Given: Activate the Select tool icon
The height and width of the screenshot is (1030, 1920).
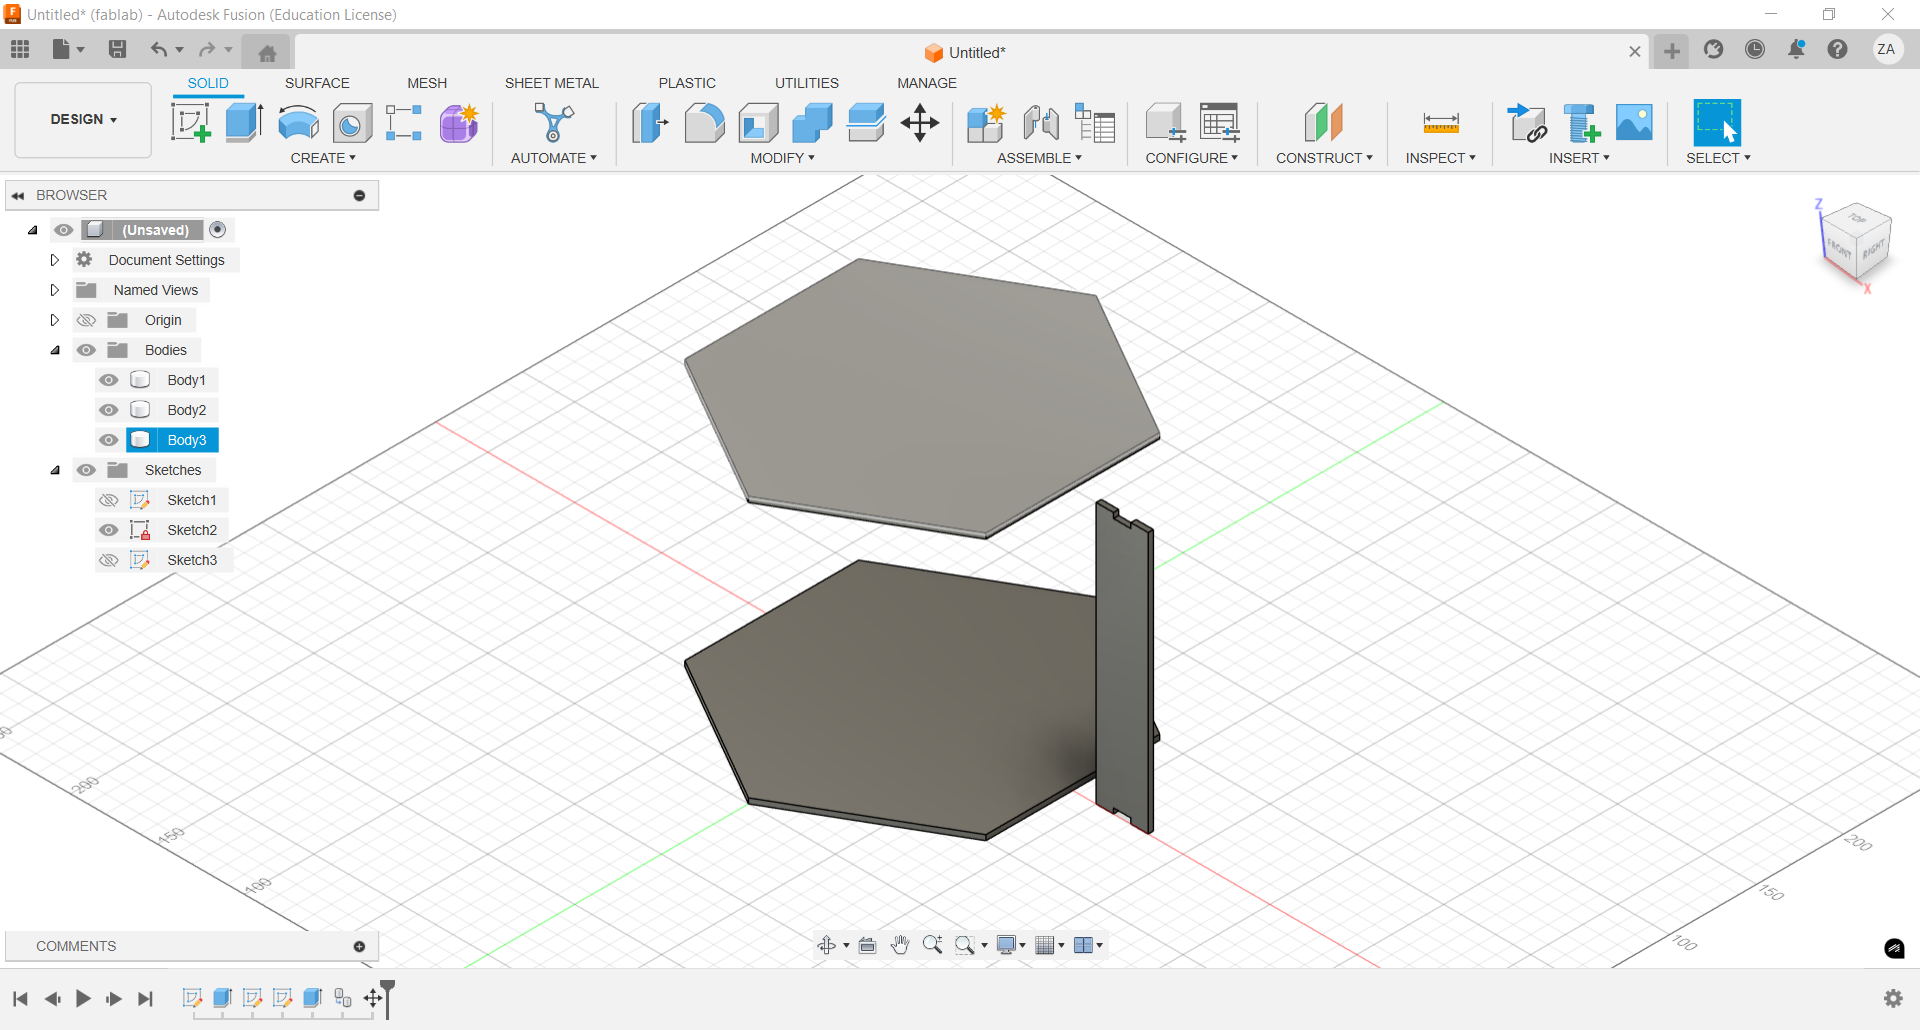Looking at the screenshot, I should point(1717,123).
